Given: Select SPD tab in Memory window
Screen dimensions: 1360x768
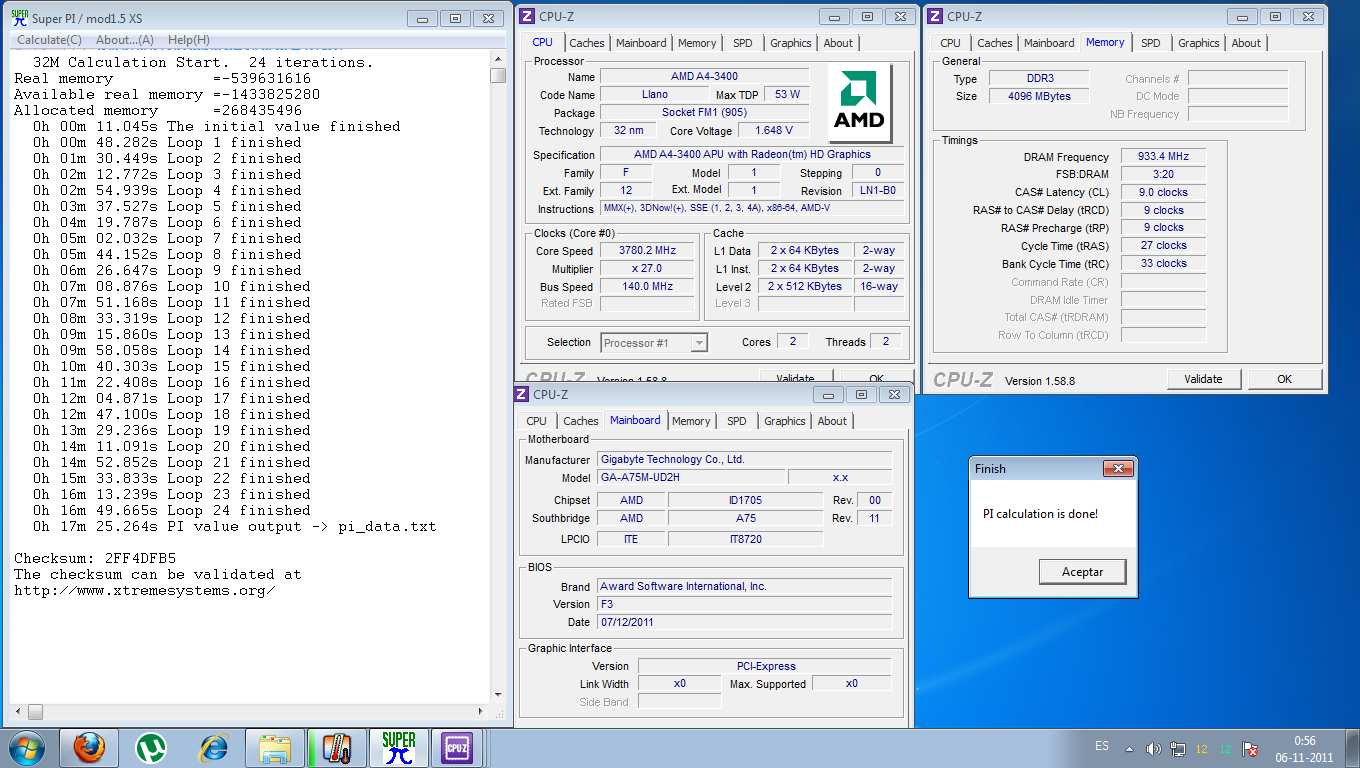Looking at the screenshot, I should pos(1151,43).
